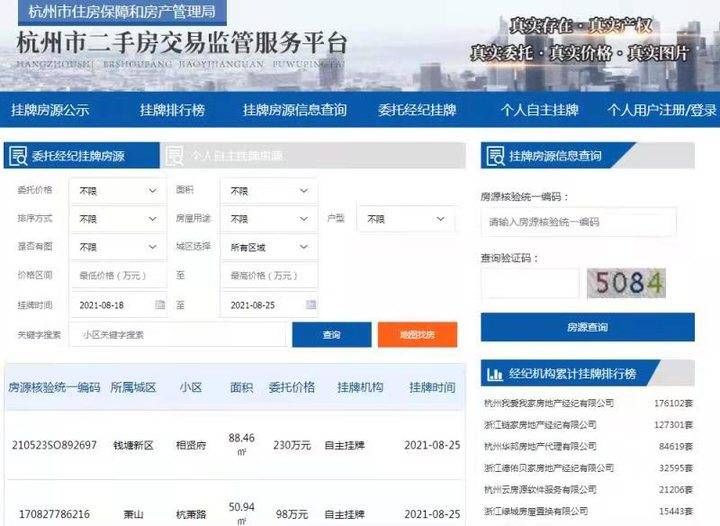Click the 挂牌时间 column header in the table
The image size is (720, 526).
coord(432,388)
